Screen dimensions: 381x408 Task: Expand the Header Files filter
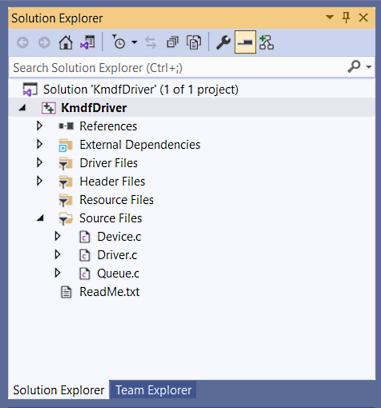pyautogui.click(x=39, y=181)
